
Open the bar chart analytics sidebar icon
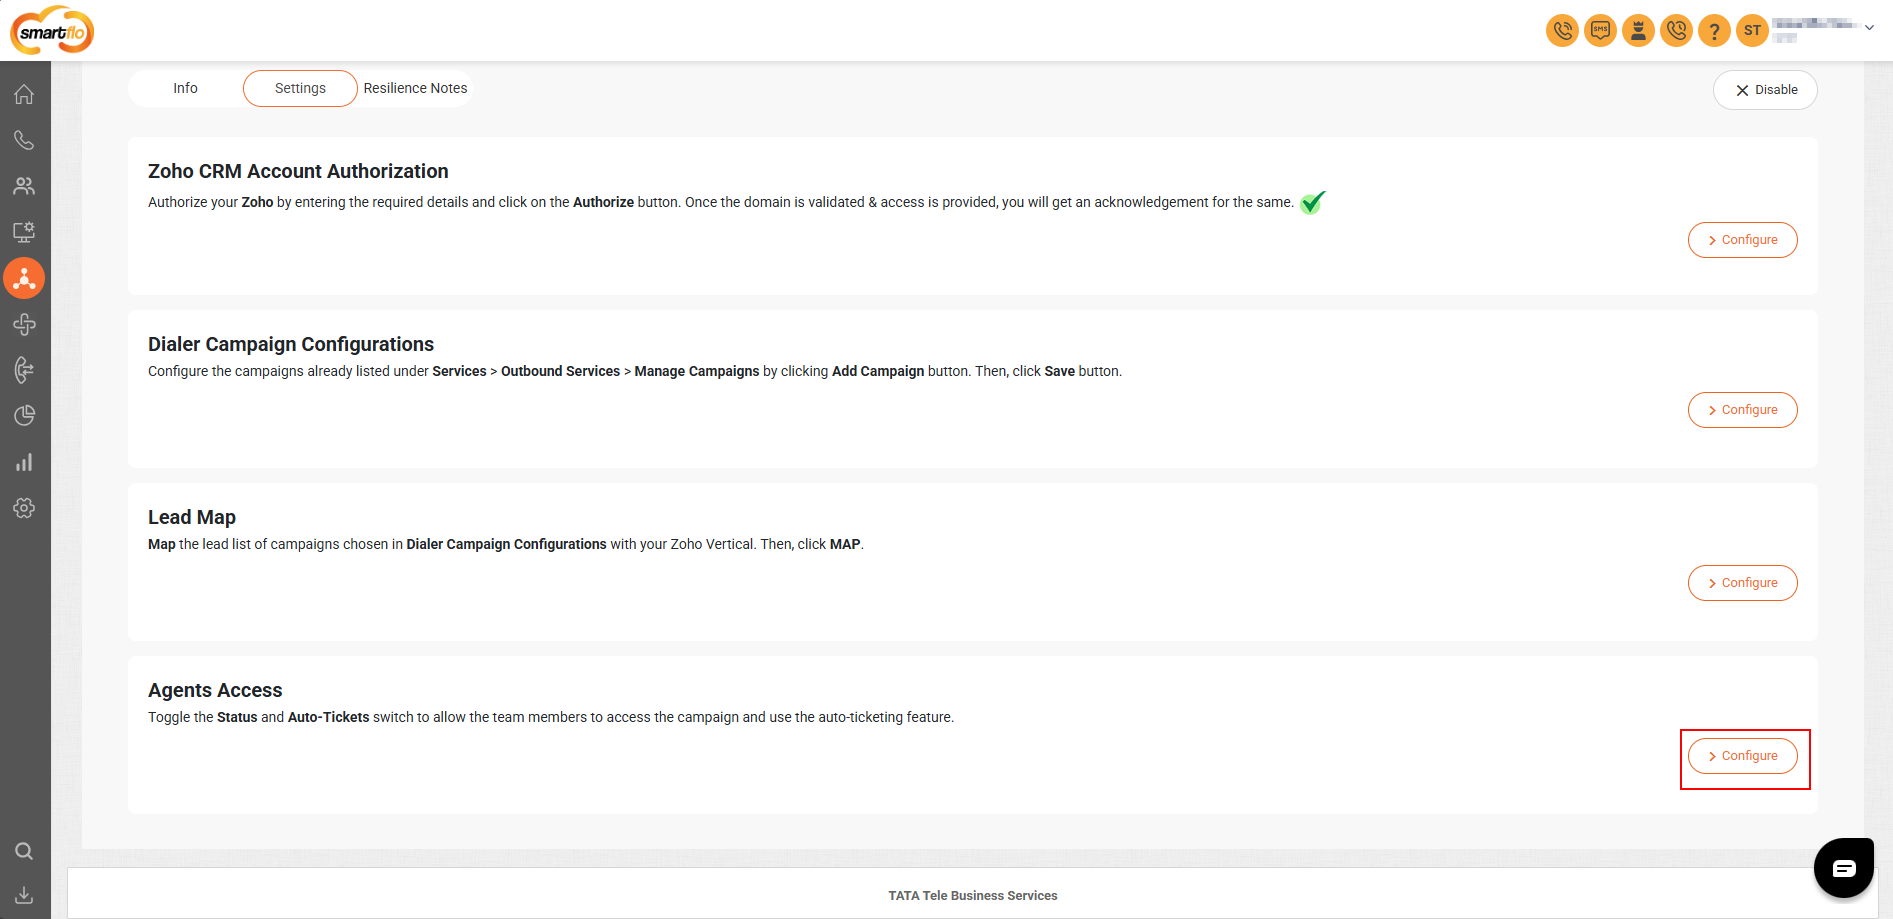coord(24,462)
